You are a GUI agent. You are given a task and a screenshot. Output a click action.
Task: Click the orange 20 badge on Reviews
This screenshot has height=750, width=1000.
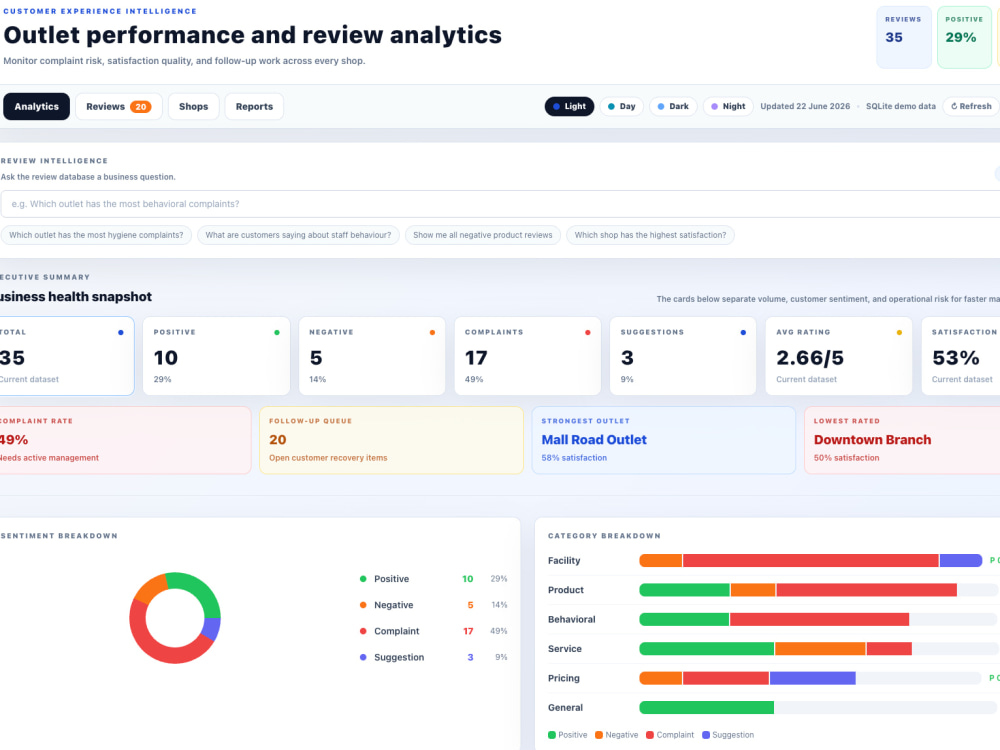click(141, 107)
